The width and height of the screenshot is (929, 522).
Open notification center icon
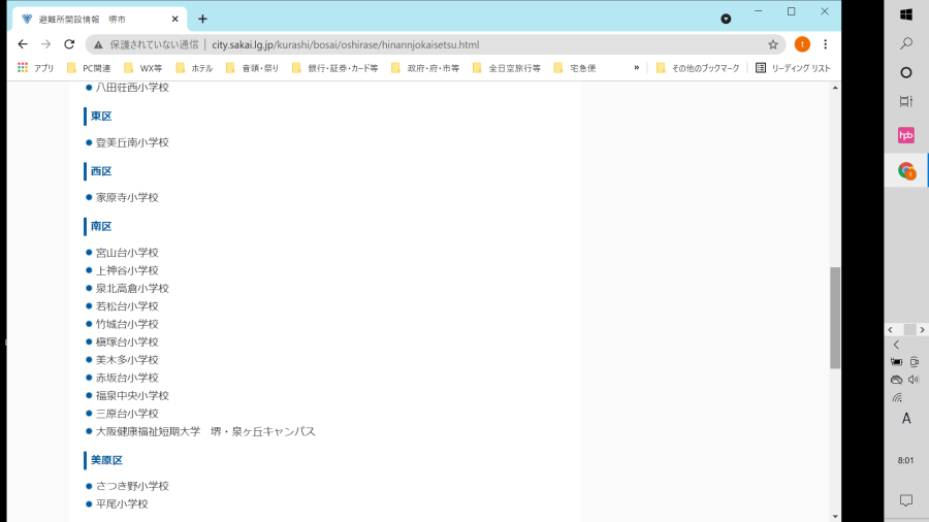pyautogui.click(x=906, y=501)
